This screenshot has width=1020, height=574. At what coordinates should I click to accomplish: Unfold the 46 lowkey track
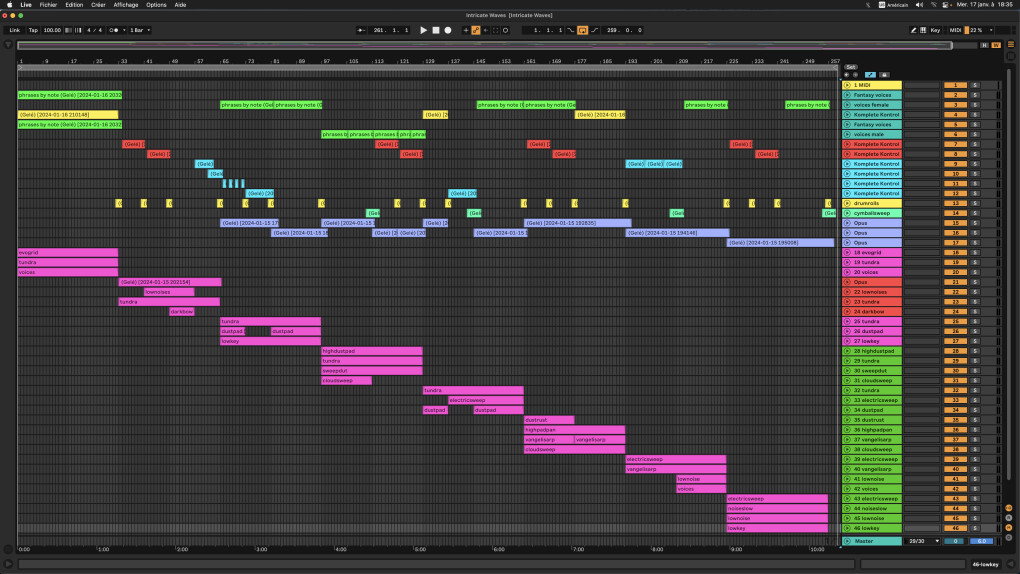point(847,528)
